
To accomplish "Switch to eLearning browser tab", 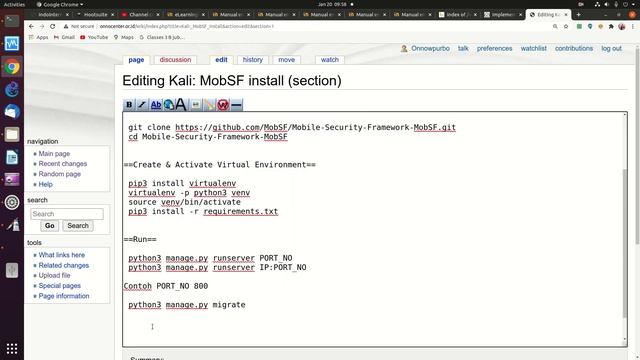I will (186, 15).
